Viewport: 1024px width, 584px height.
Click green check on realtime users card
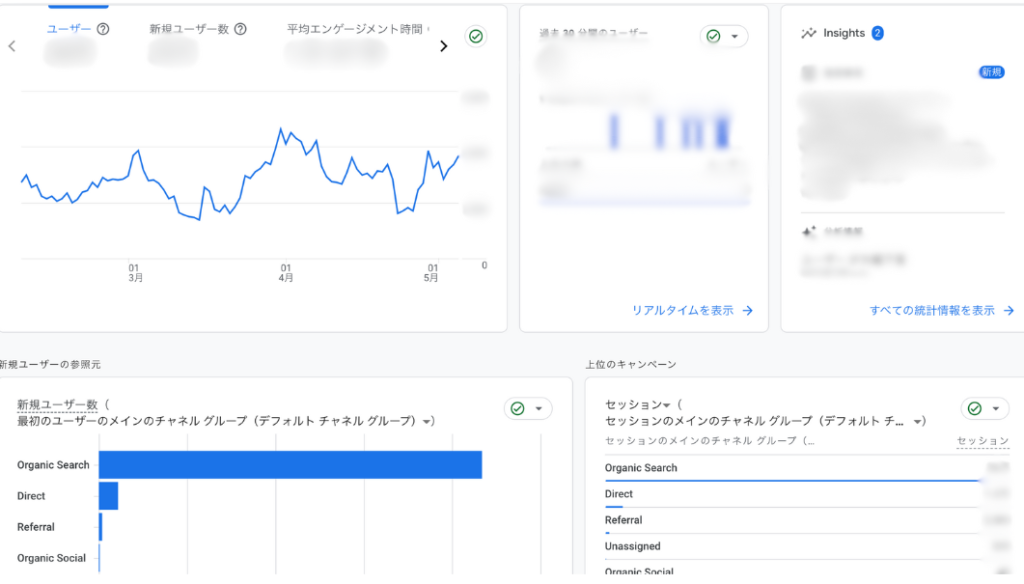pyautogui.click(x=713, y=37)
